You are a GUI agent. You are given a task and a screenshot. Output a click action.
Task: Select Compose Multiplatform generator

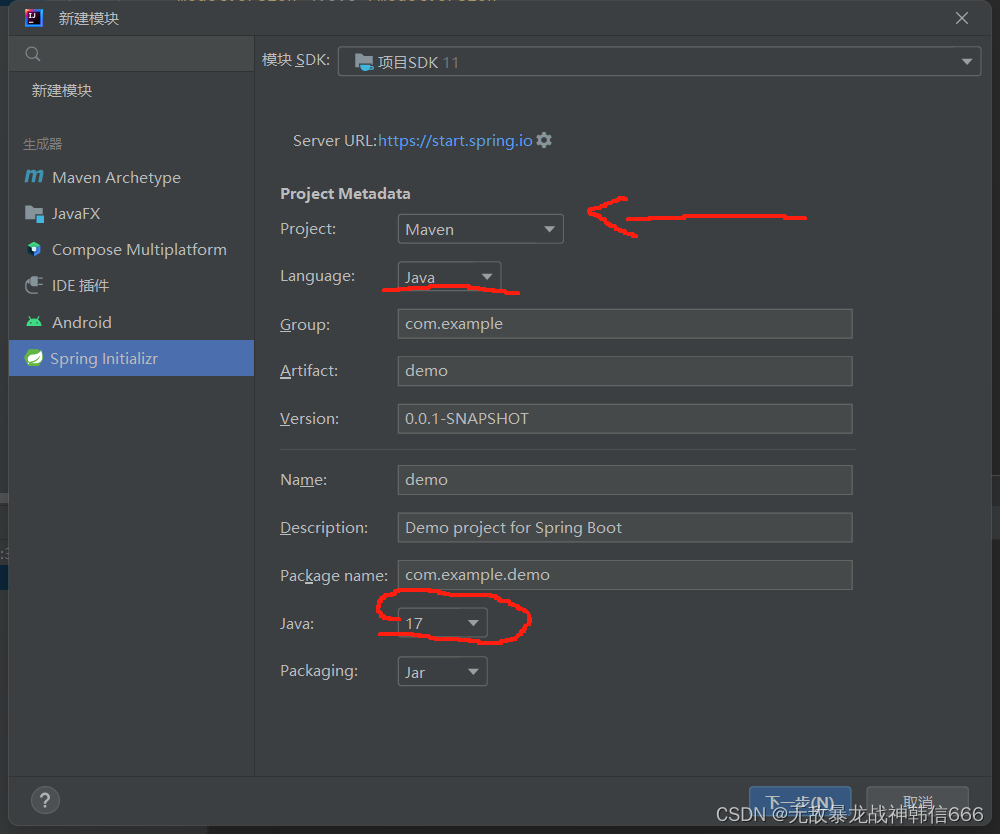point(131,249)
